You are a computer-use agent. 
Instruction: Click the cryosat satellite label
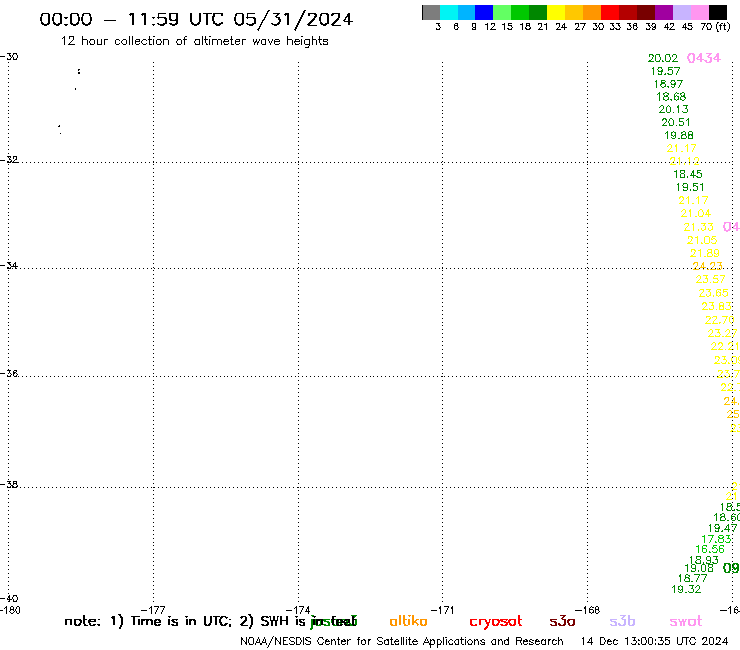496,622
